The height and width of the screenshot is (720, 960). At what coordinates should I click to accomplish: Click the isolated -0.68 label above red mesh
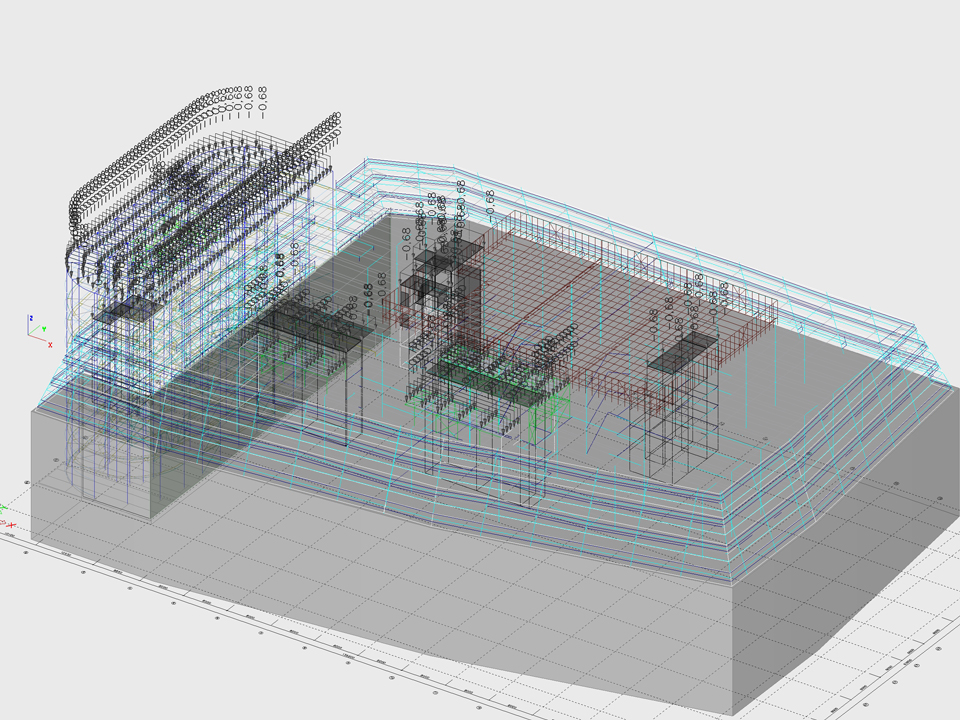[x=490, y=201]
